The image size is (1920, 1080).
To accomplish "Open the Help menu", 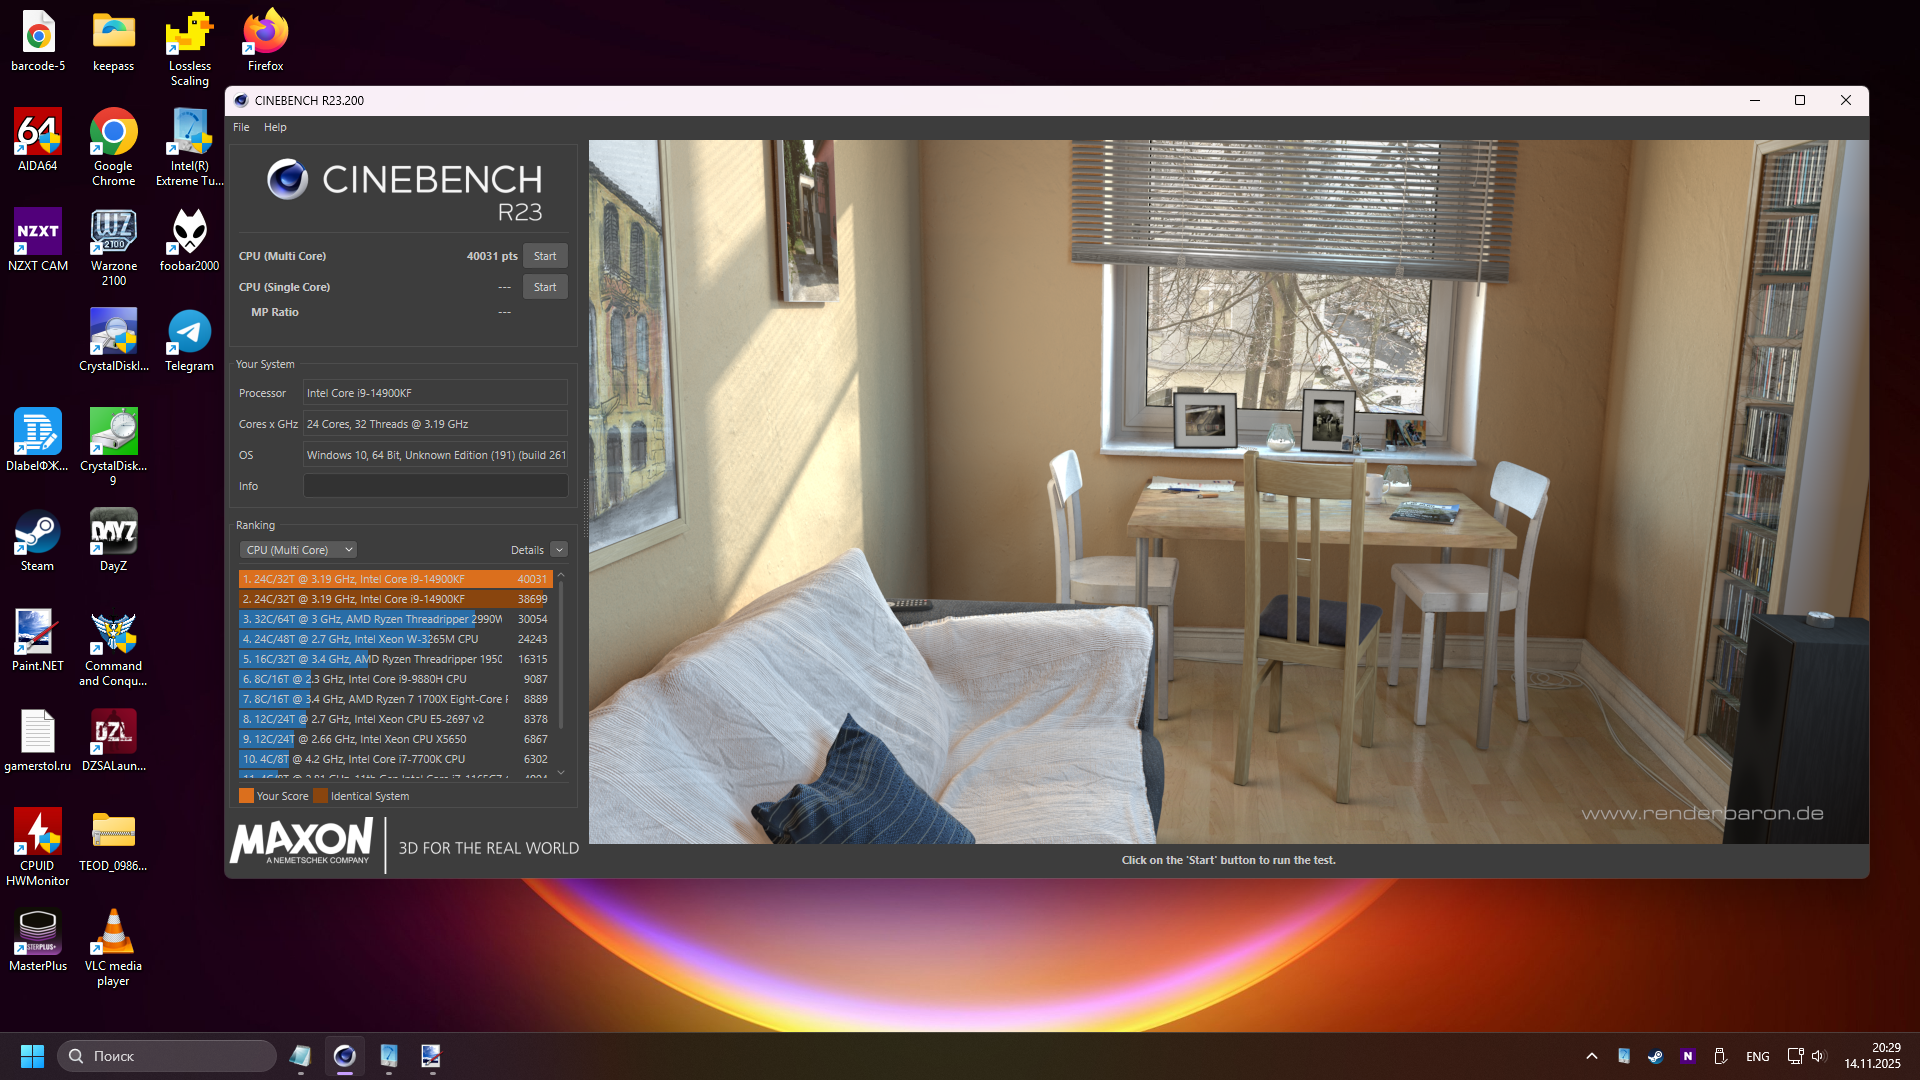I will tap(275, 127).
